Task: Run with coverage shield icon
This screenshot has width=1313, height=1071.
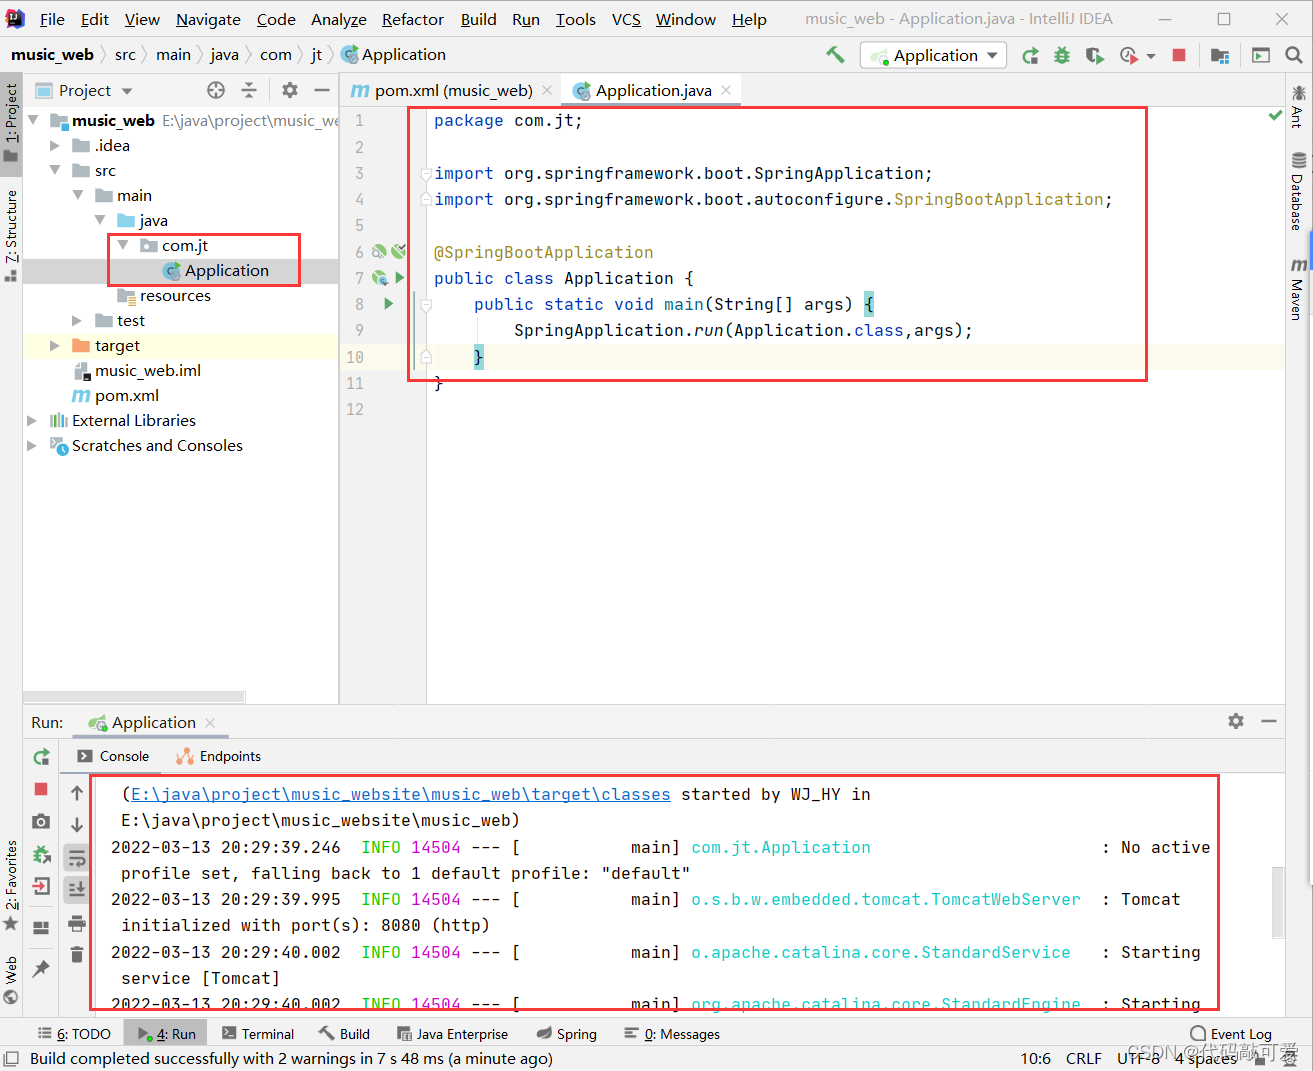Action: [x=1095, y=56]
